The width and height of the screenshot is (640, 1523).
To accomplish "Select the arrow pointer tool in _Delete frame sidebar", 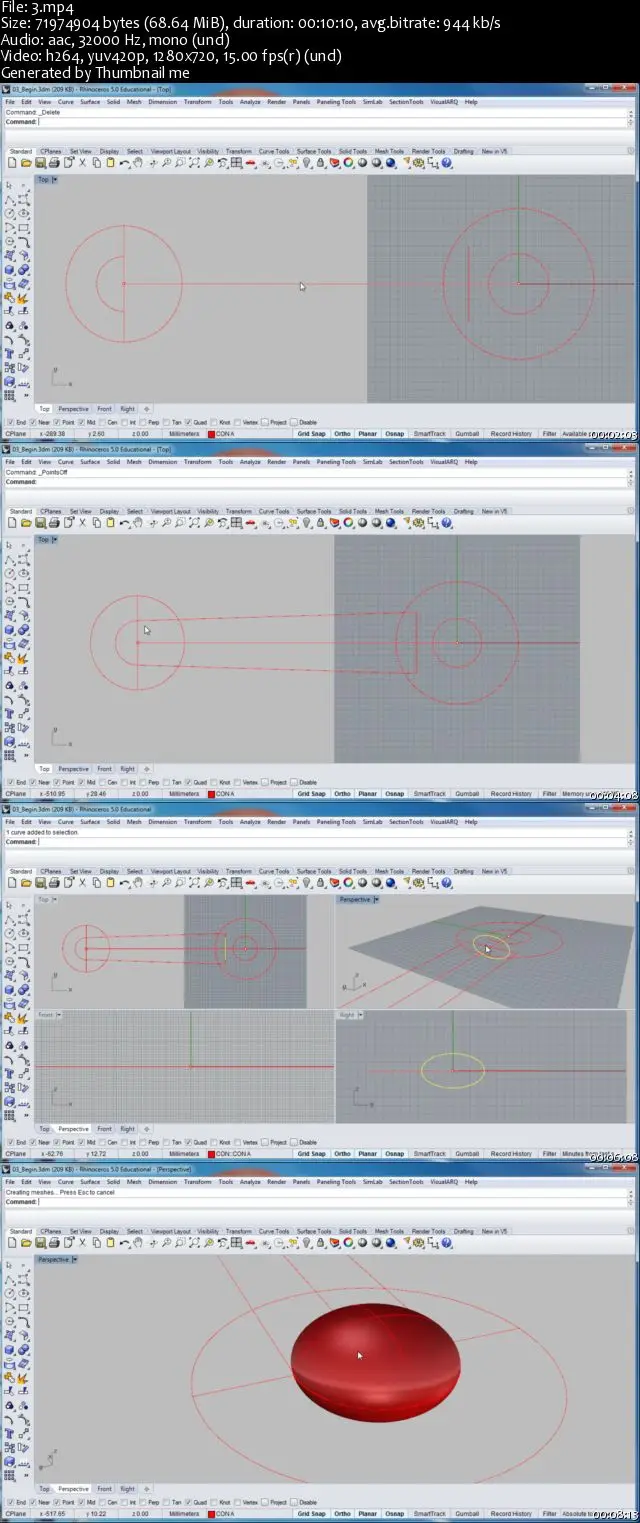I will 9,185.
